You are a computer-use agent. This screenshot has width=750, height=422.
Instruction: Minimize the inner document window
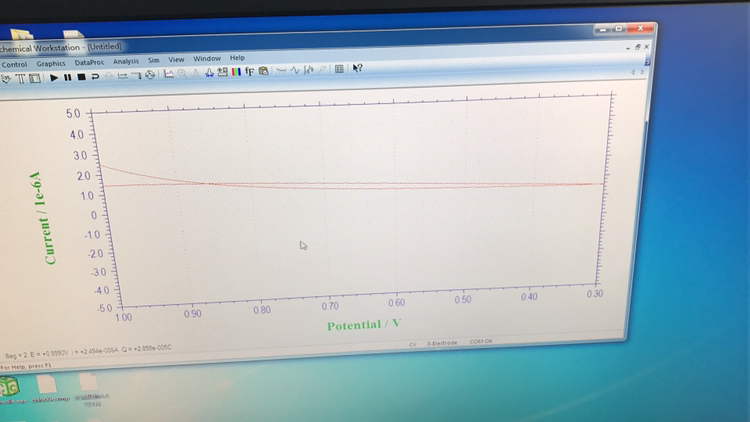[628, 48]
